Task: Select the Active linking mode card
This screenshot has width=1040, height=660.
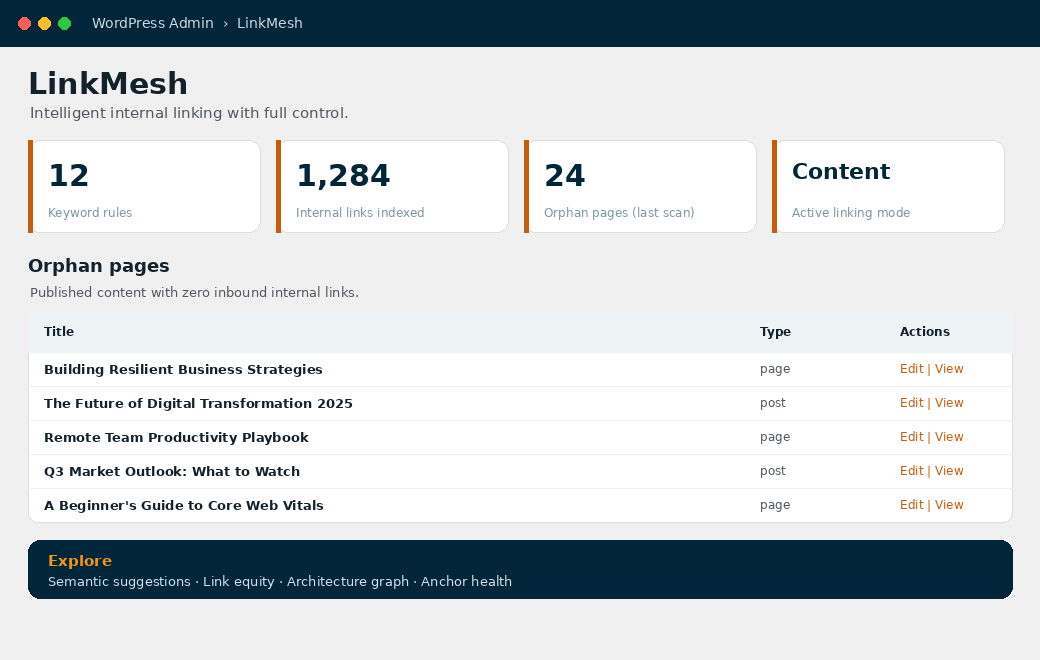Action: [889, 186]
